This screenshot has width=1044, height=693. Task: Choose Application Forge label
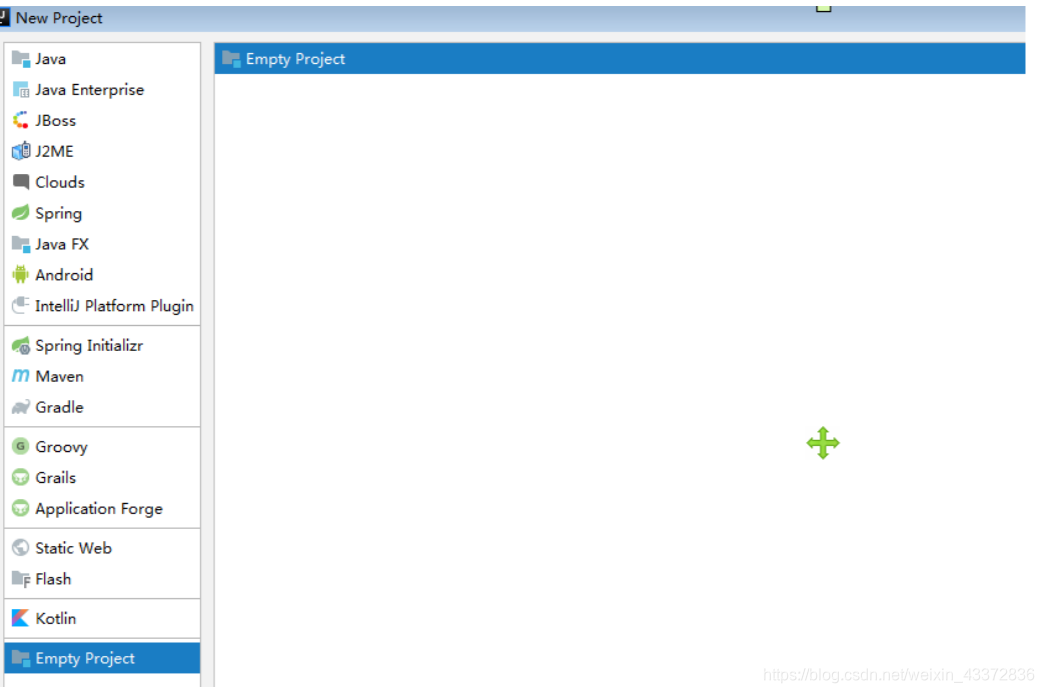(x=99, y=509)
